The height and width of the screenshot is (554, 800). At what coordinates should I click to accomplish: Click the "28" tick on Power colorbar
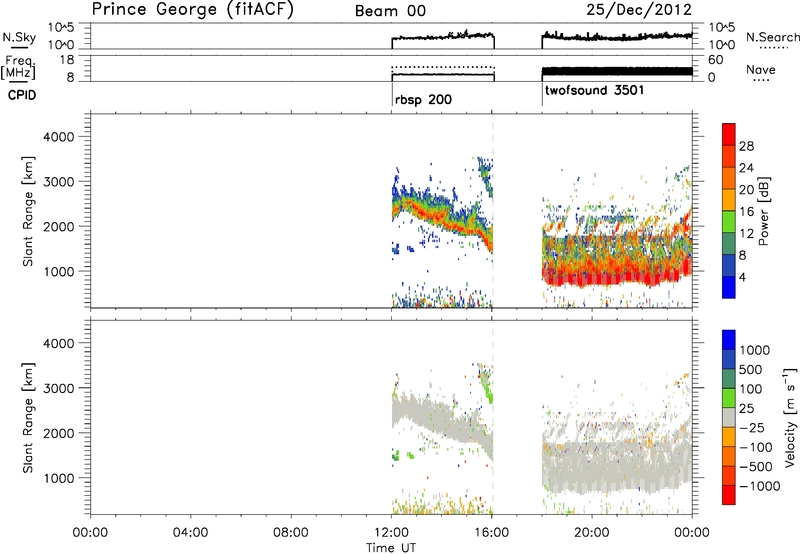746,146
